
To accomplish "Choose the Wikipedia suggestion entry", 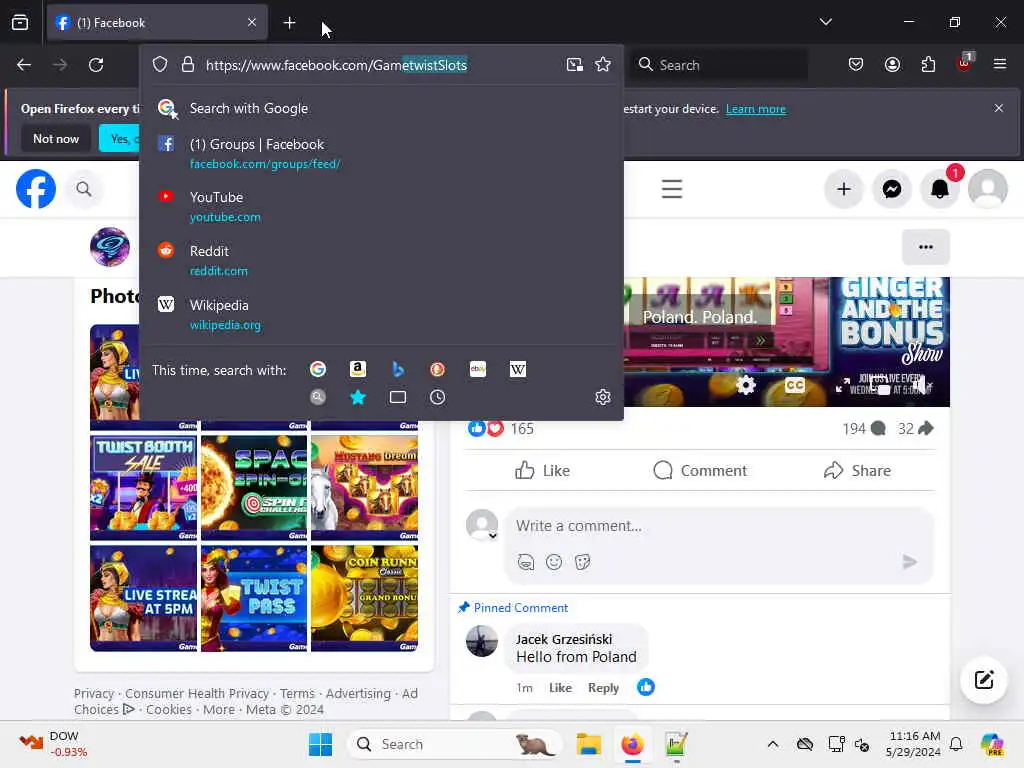I will pyautogui.click(x=381, y=314).
